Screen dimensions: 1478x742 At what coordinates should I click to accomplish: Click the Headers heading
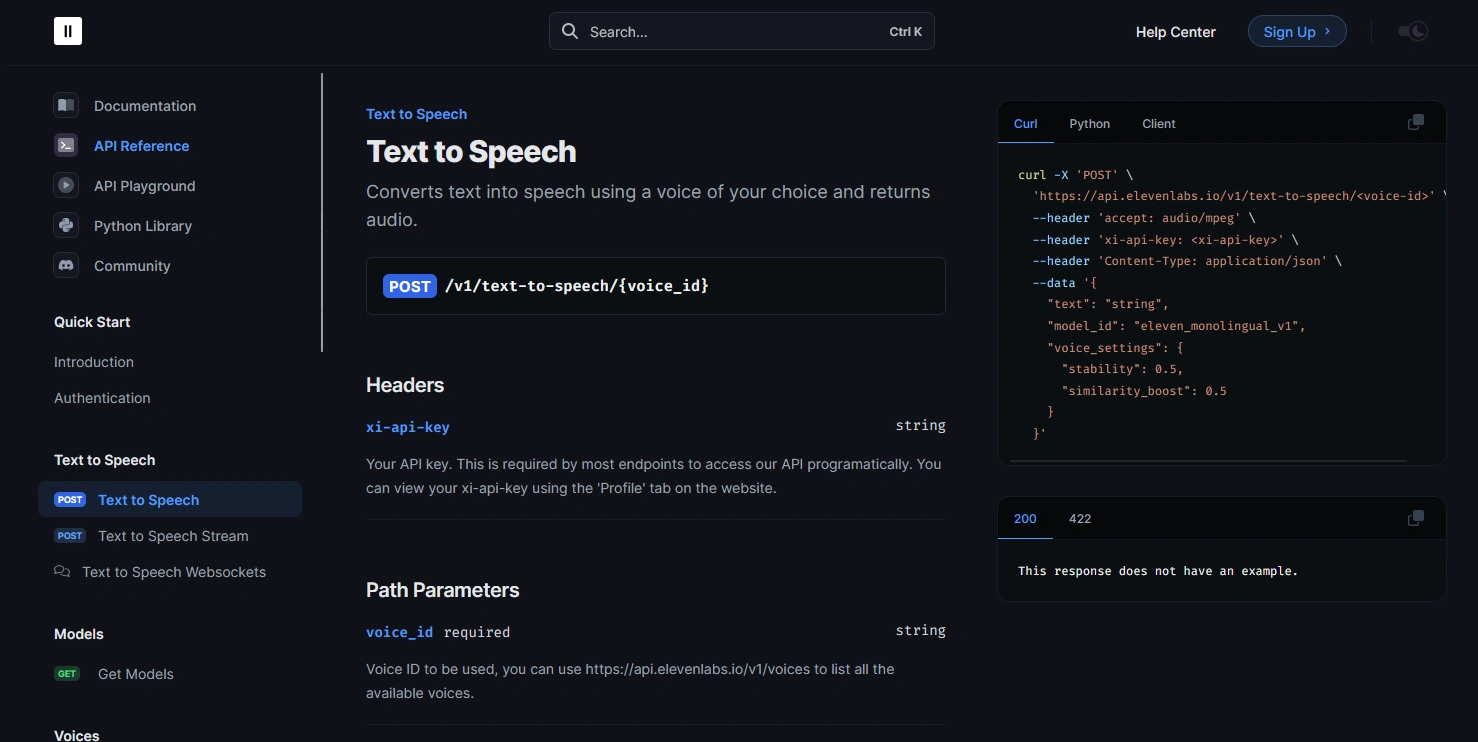pyautogui.click(x=405, y=385)
